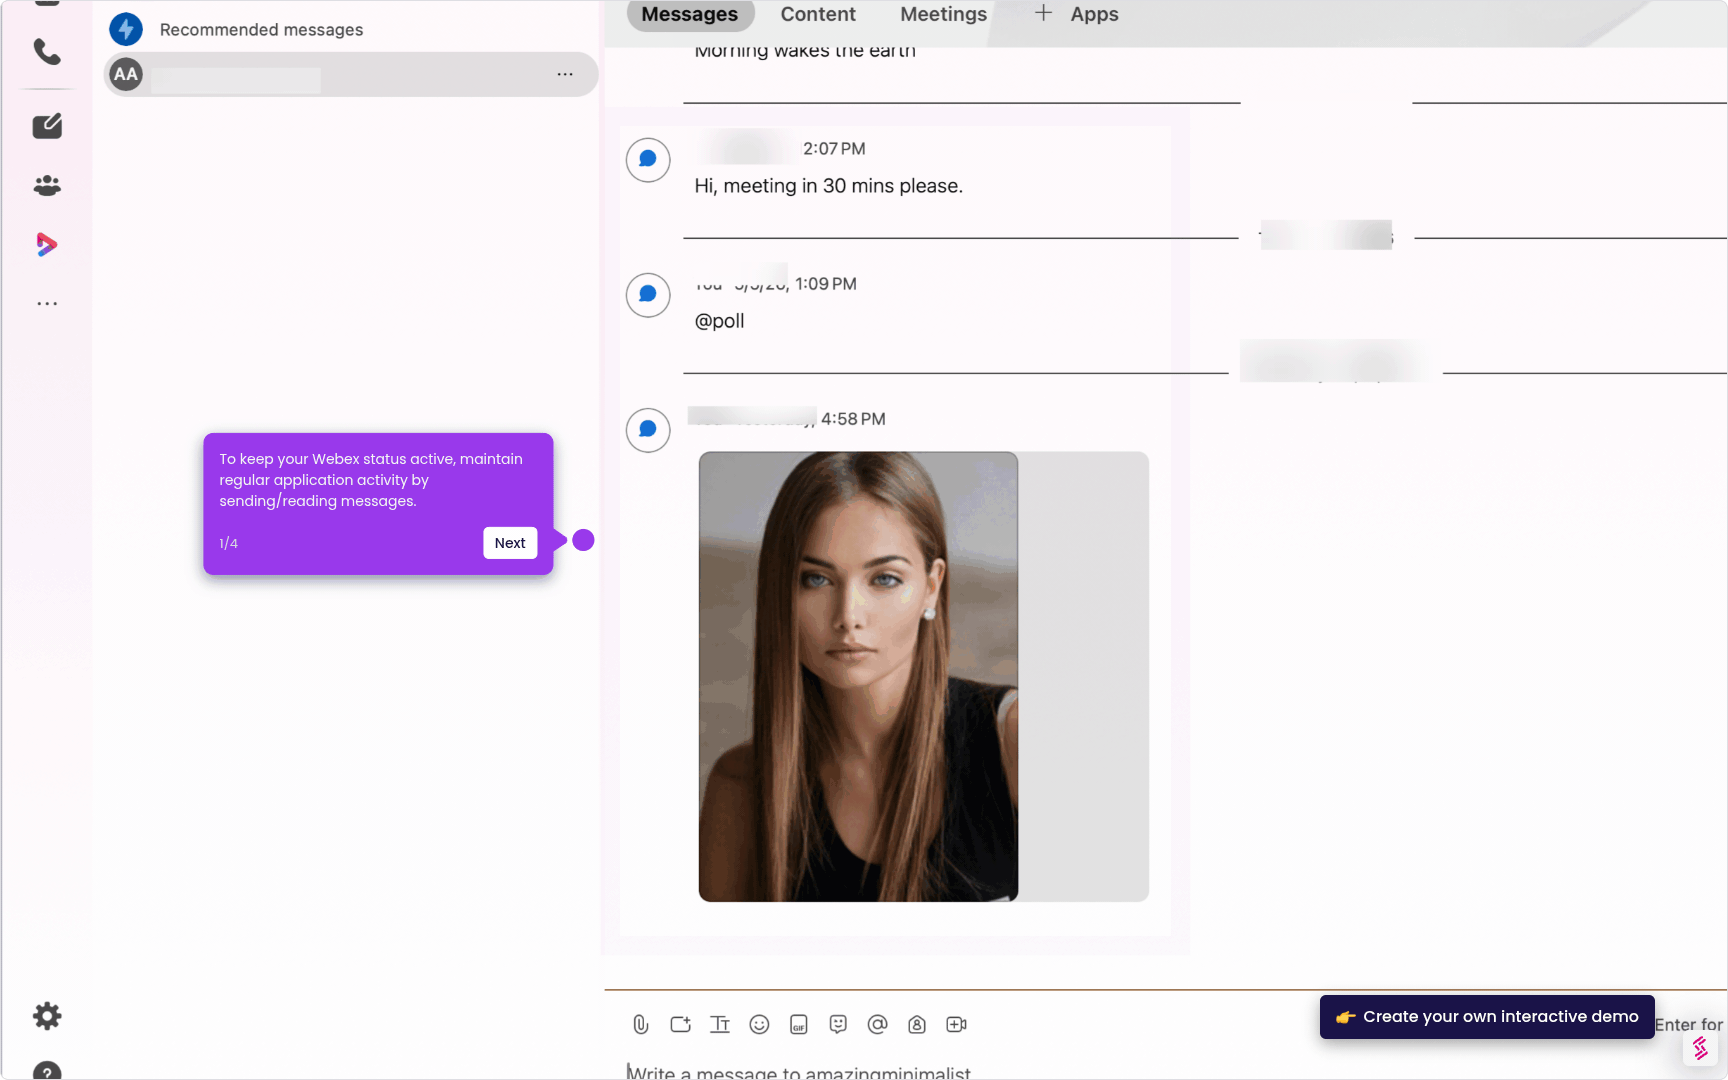This screenshot has height=1080, width=1728.
Task: Switch to the Meetings tab
Action: tap(943, 14)
